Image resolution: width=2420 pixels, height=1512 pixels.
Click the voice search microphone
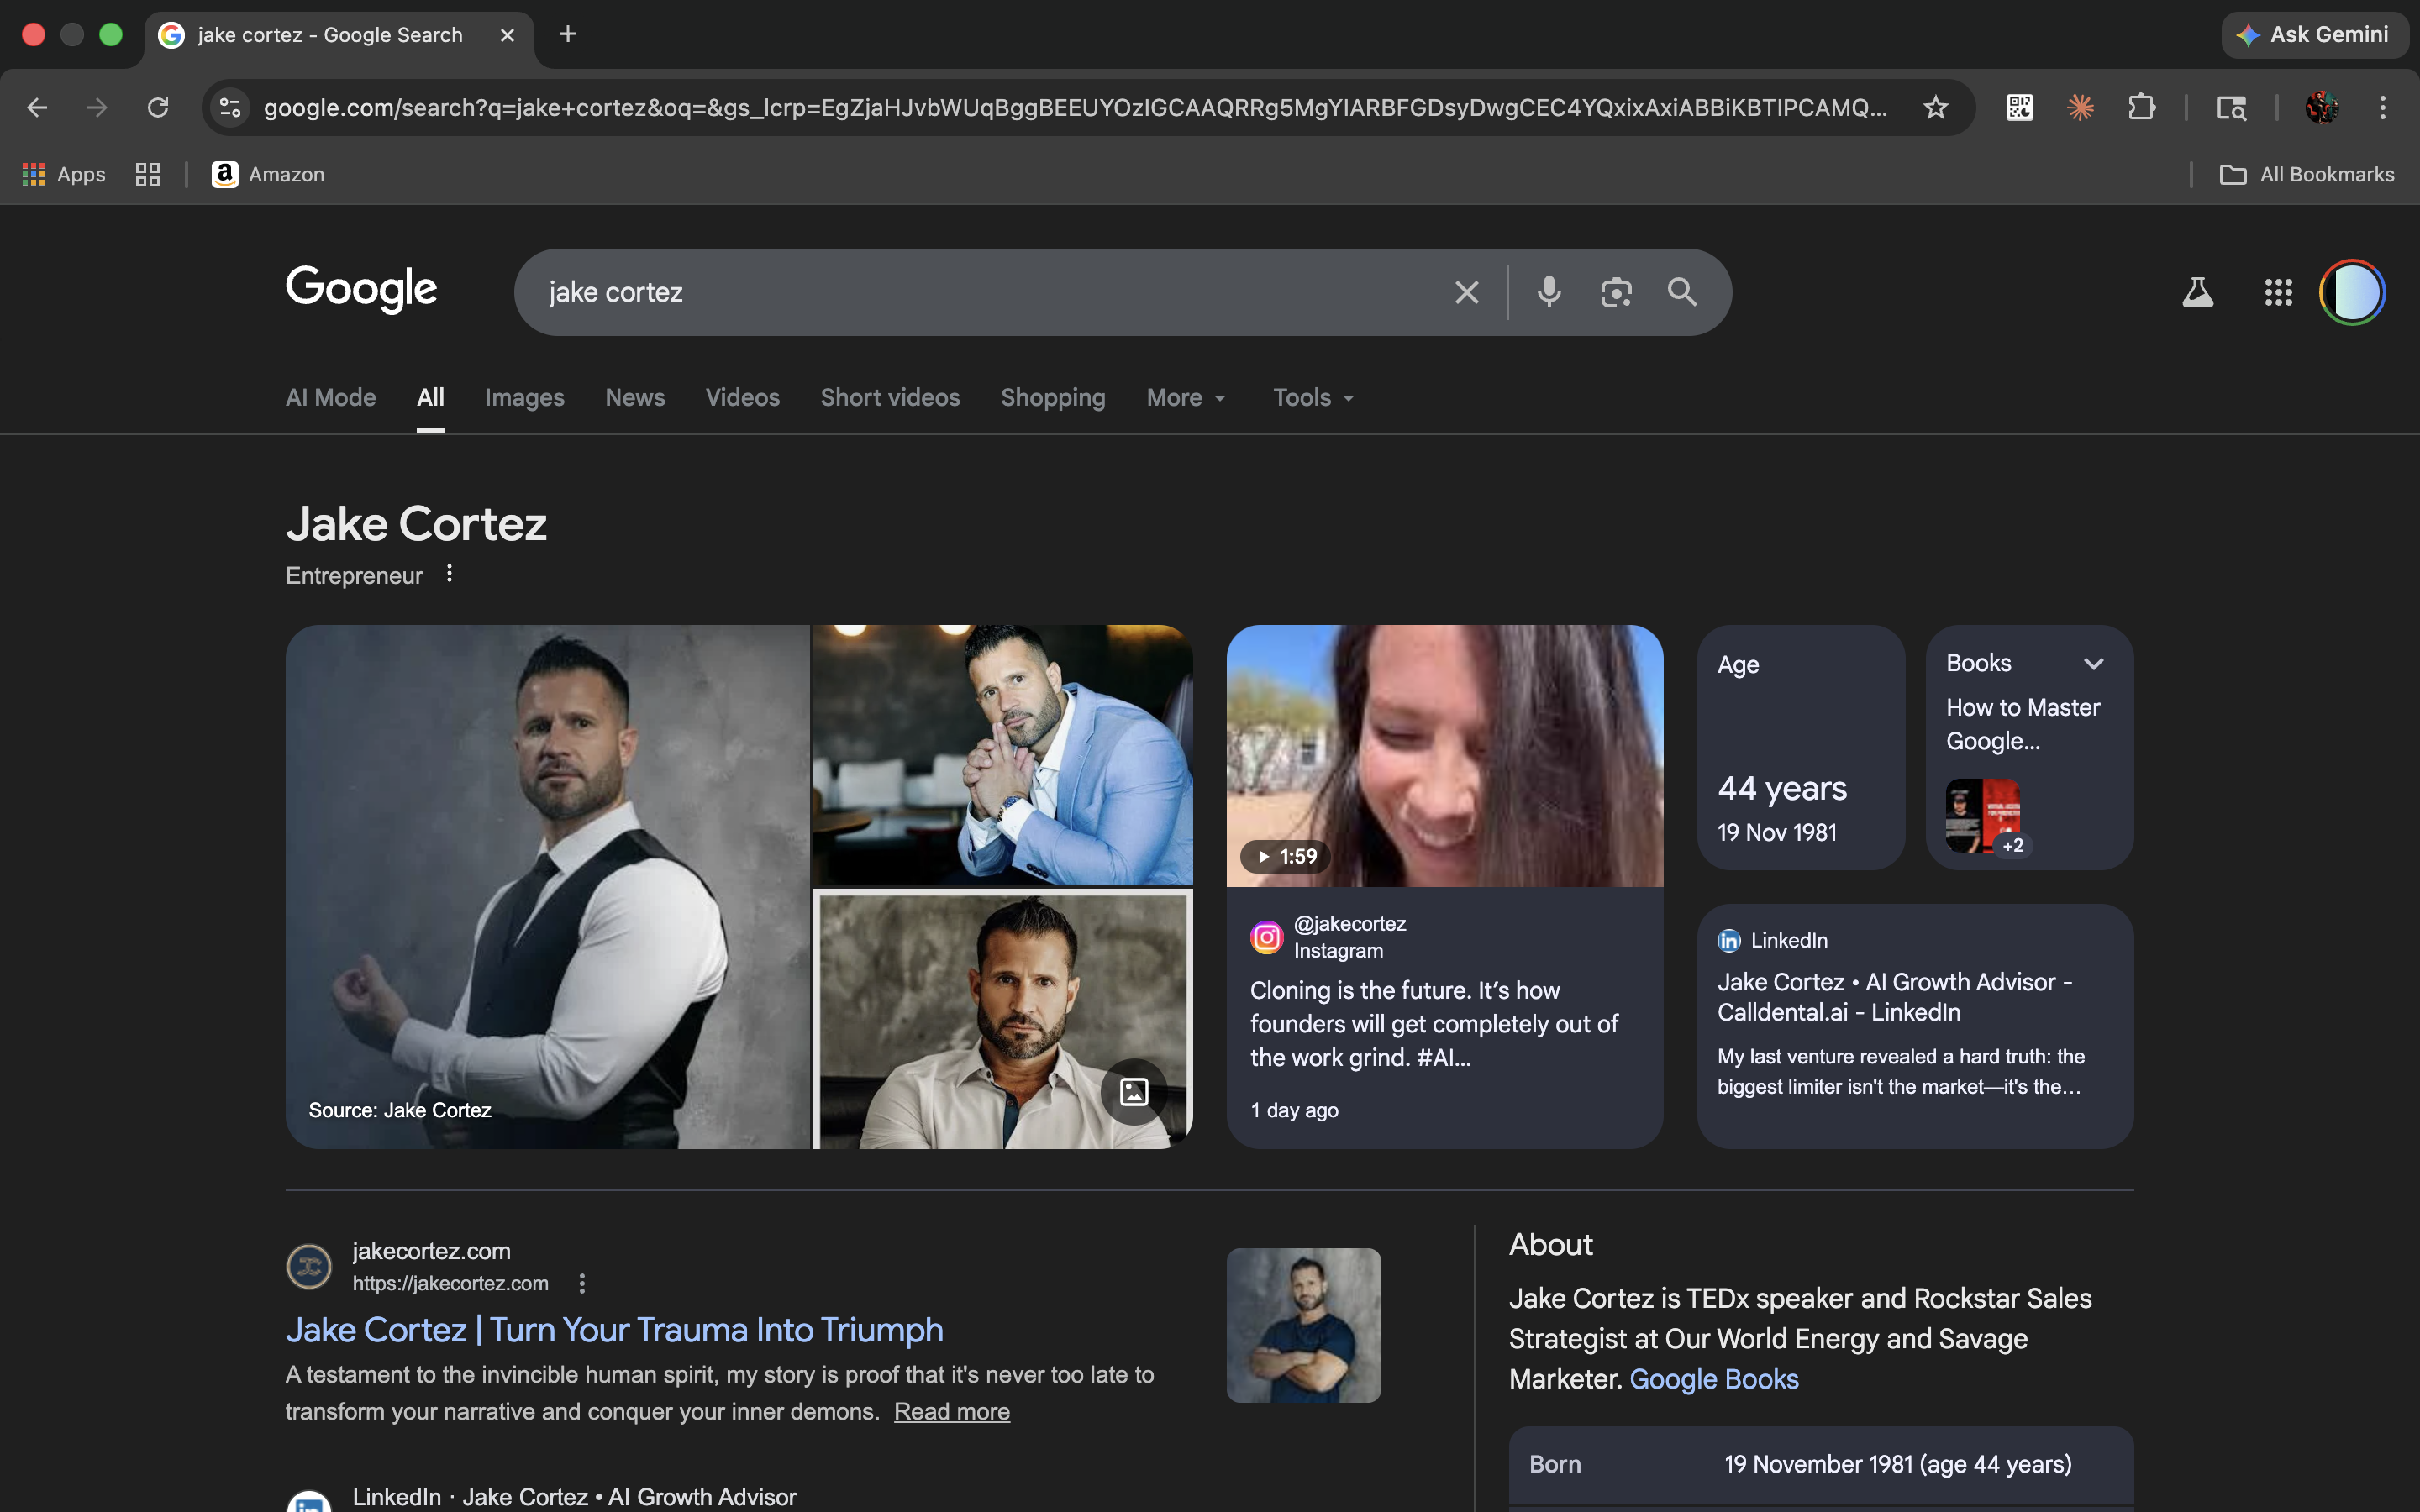pyautogui.click(x=1548, y=291)
